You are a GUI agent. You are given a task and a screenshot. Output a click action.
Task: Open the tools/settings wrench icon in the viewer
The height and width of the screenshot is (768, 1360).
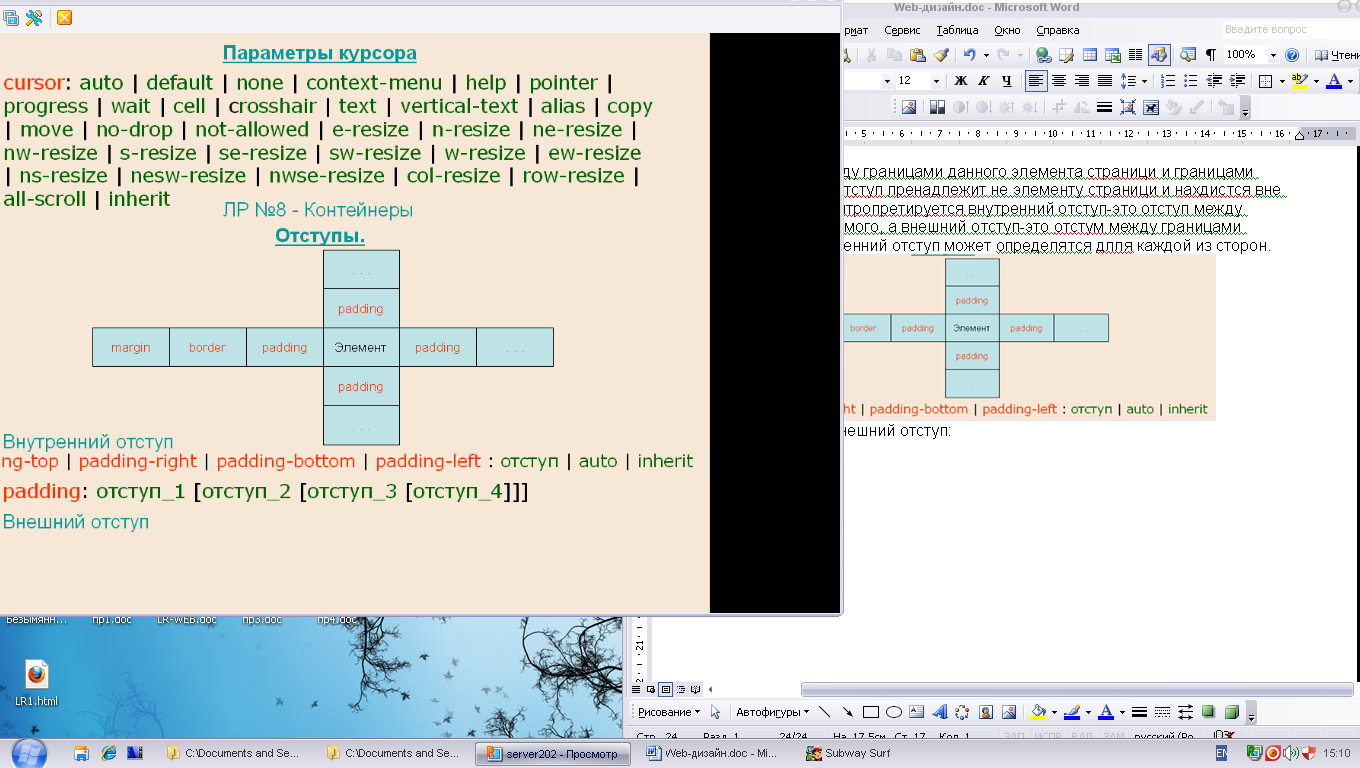[x=33, y=18]
